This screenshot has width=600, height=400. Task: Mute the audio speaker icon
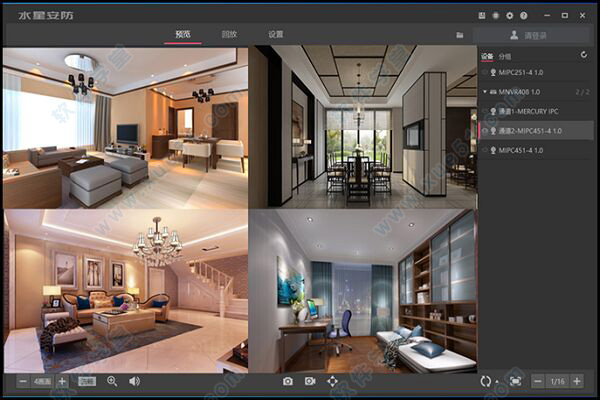tap(134, 381)
